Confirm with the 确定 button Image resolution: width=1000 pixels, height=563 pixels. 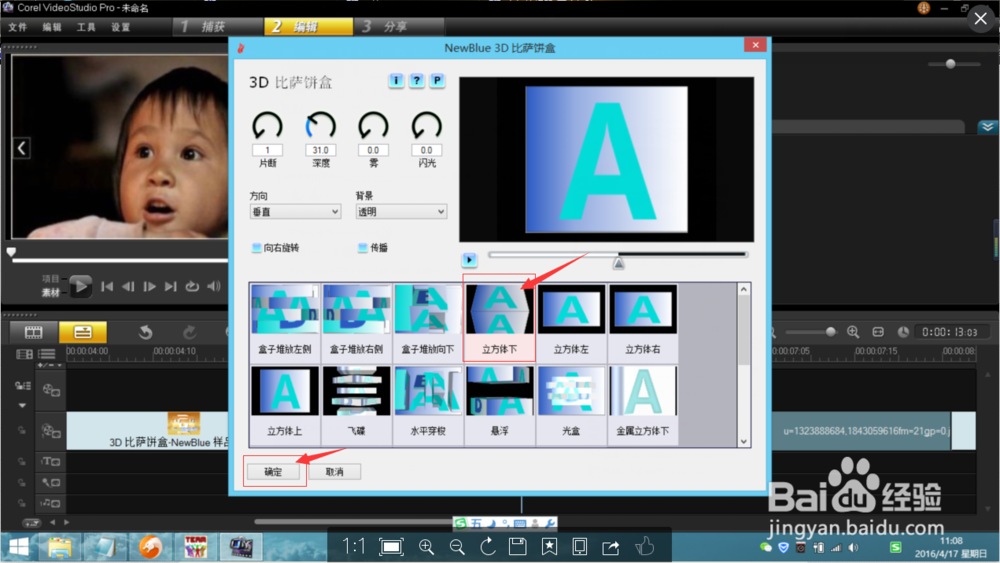[273, 472]
